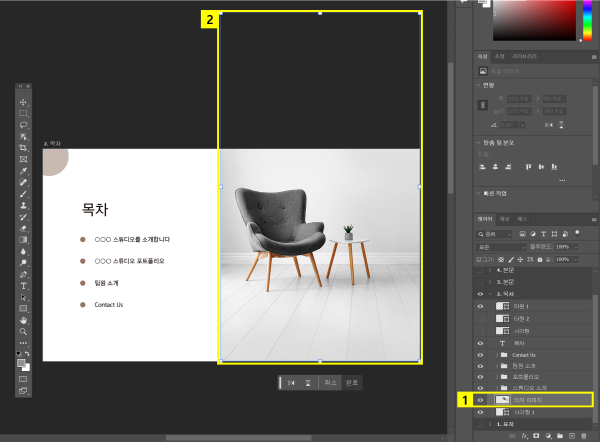The image size is (600, 442).
Task: Swap foreground and background colors
Action: [27, 353]
